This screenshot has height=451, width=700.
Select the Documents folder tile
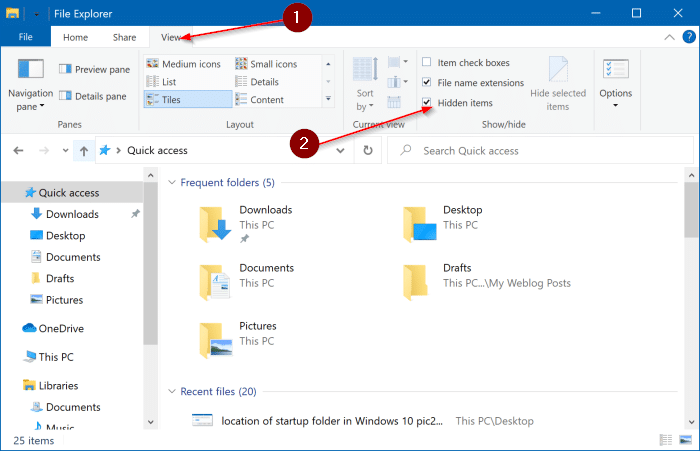[246, 282]
